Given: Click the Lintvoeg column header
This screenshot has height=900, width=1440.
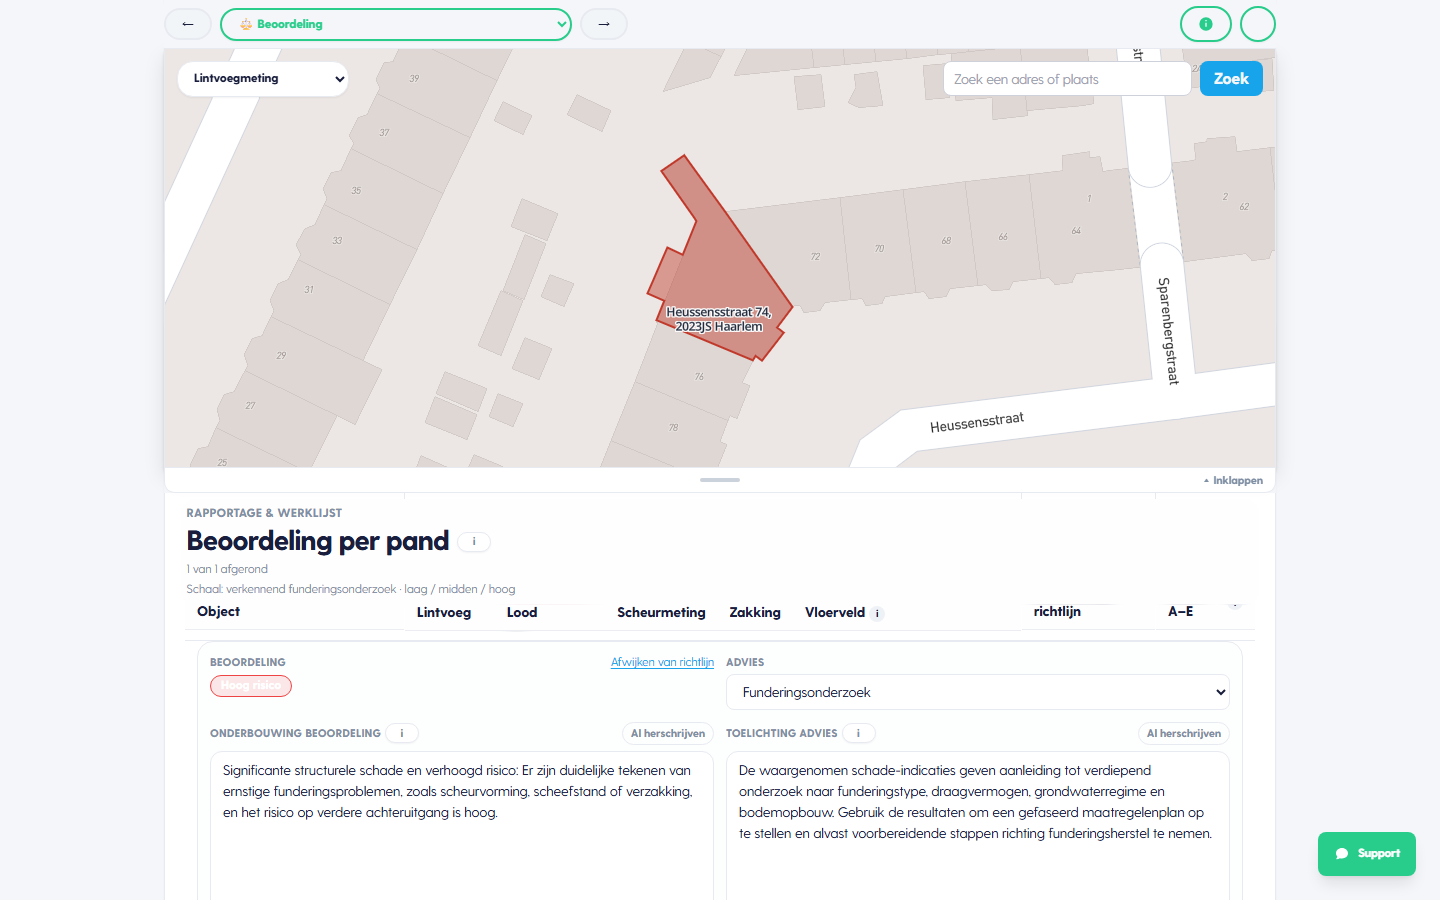Looking at the screenshot, I should click(444, 613).
